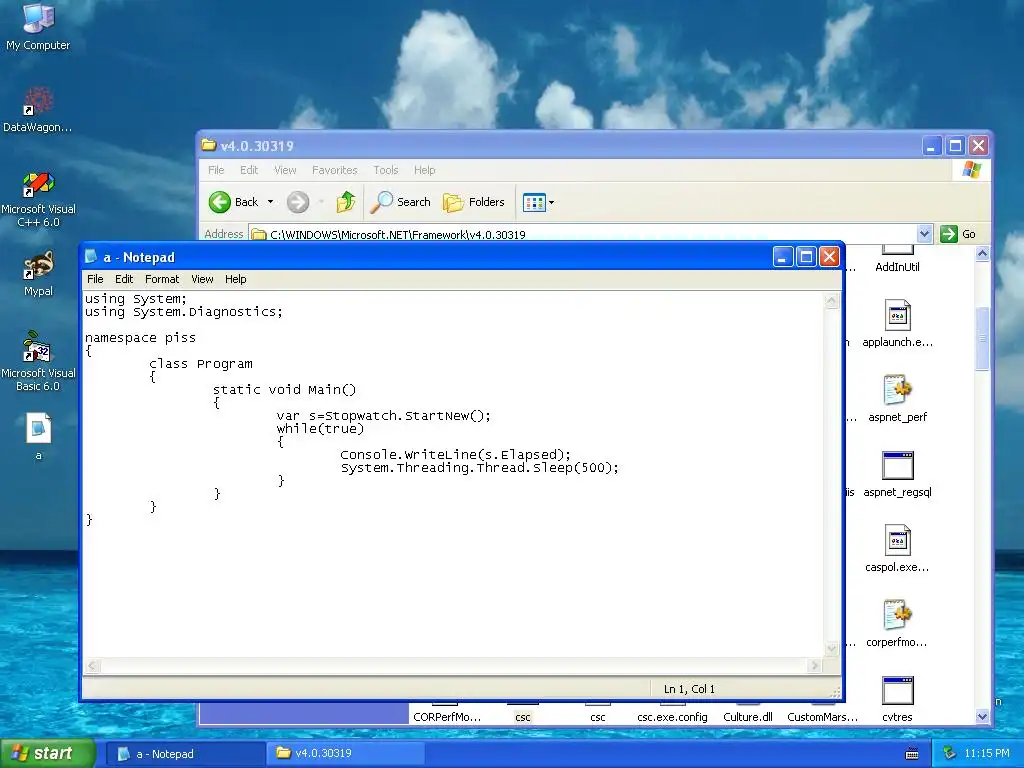1024x768 pixels.
Task: Click the tray icon beside the clock
Action: tap(949, 754)
